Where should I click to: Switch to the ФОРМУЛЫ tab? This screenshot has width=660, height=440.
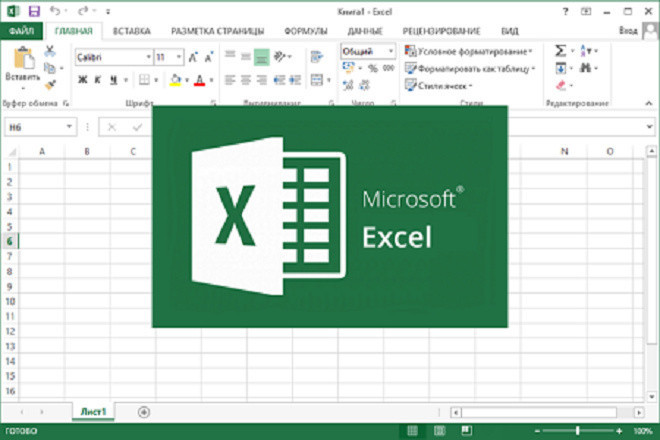coord(306,31)
